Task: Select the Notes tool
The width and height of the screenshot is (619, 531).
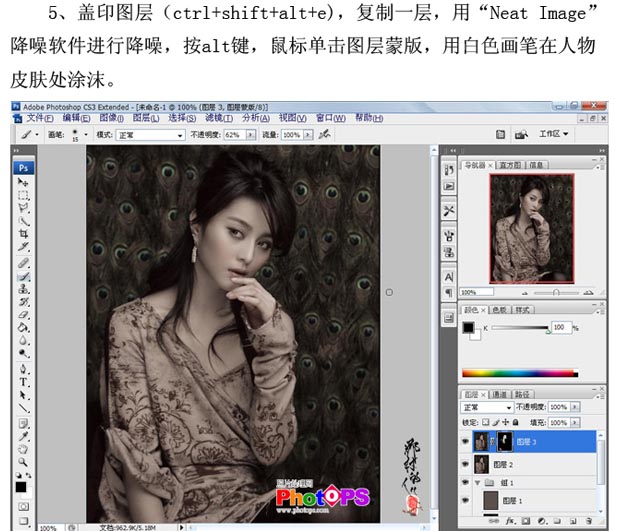Action: coord(23,424)
